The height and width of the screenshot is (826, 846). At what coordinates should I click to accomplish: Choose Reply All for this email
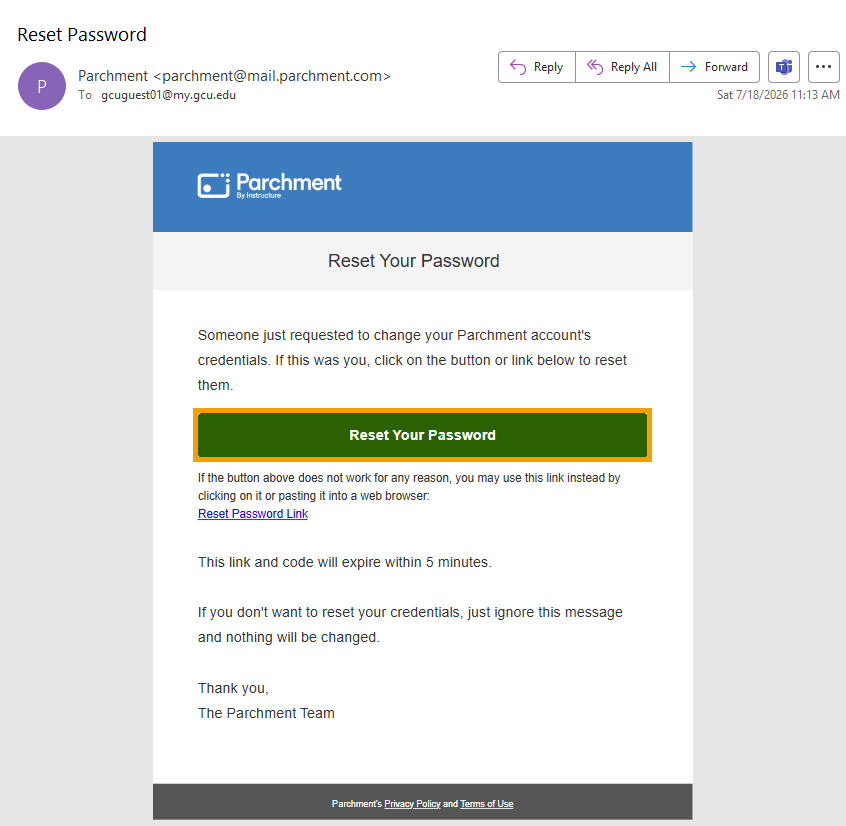click(x=622, y=67)
